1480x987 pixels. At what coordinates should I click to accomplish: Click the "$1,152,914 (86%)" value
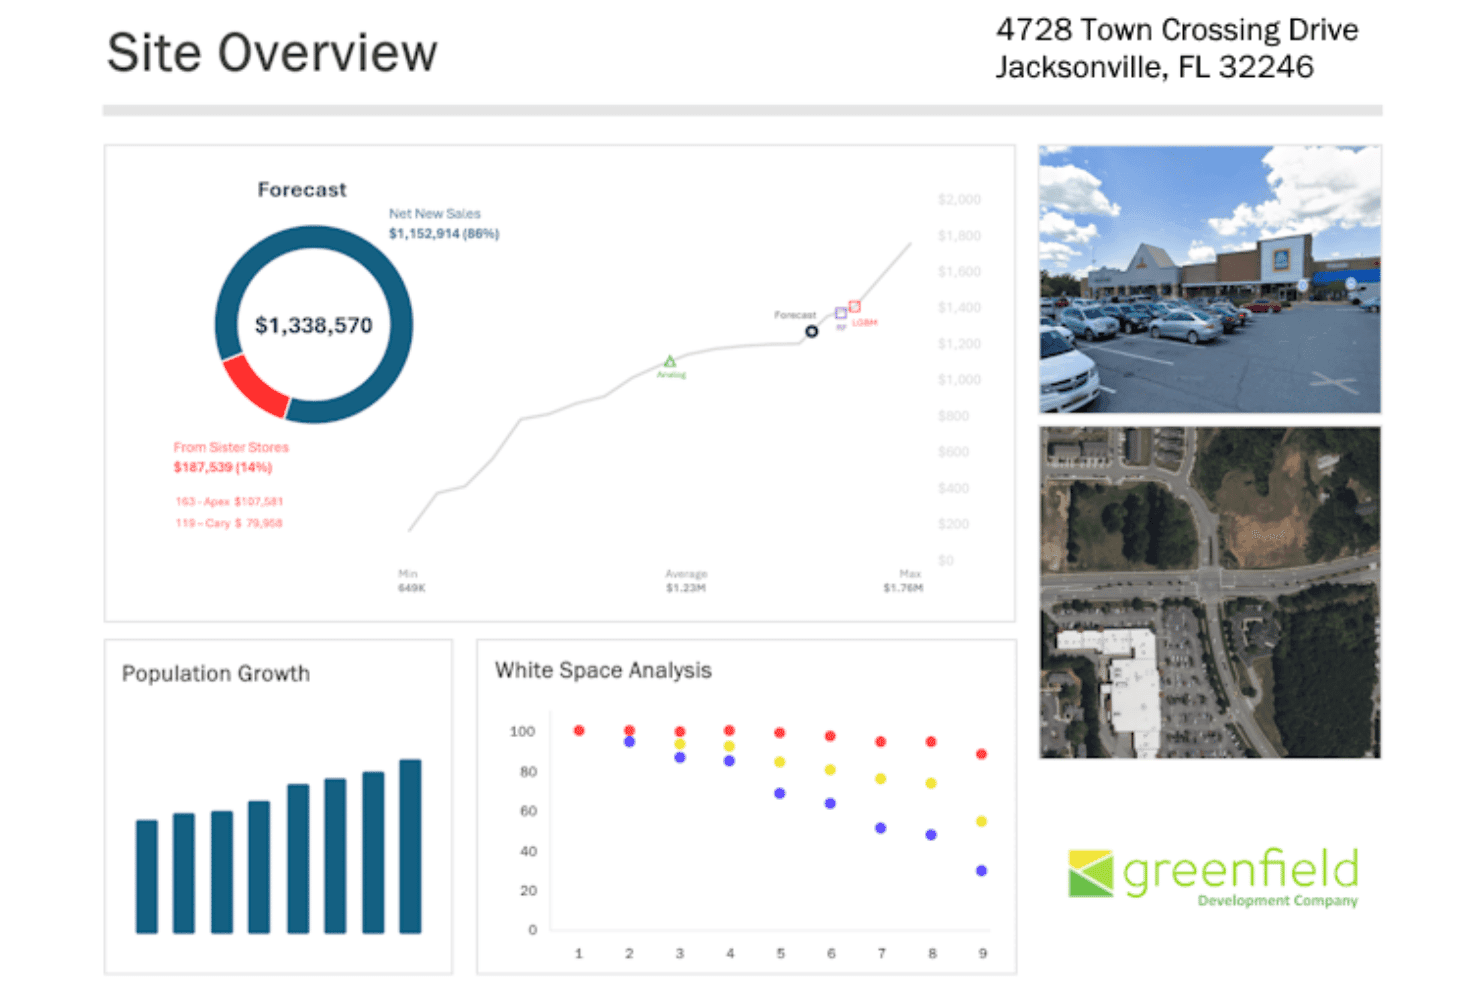click(x=444, y=233)
